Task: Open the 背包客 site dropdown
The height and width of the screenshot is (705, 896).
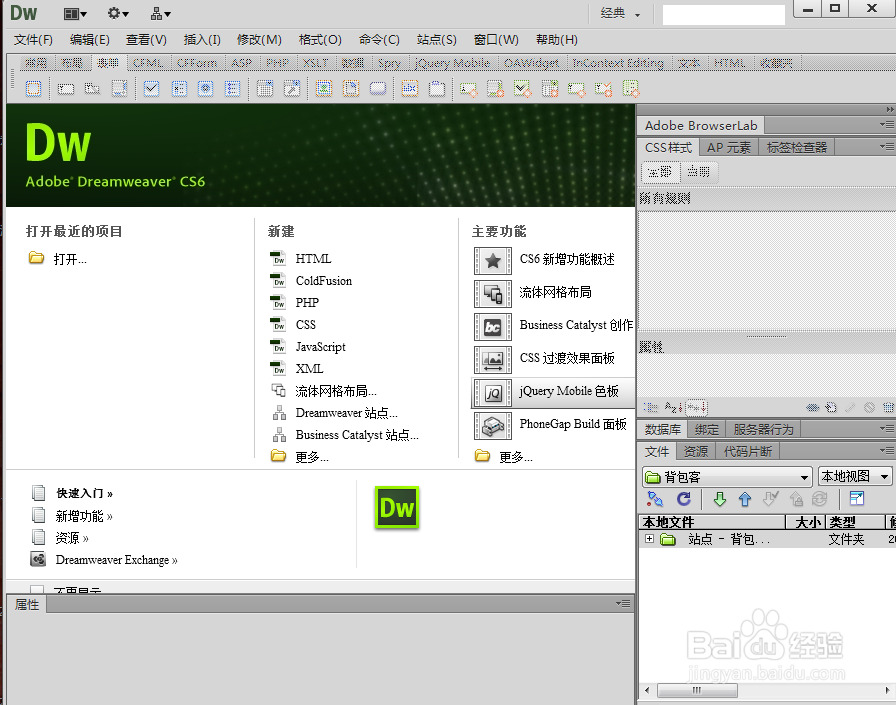Action: click(x=727, y=476)
